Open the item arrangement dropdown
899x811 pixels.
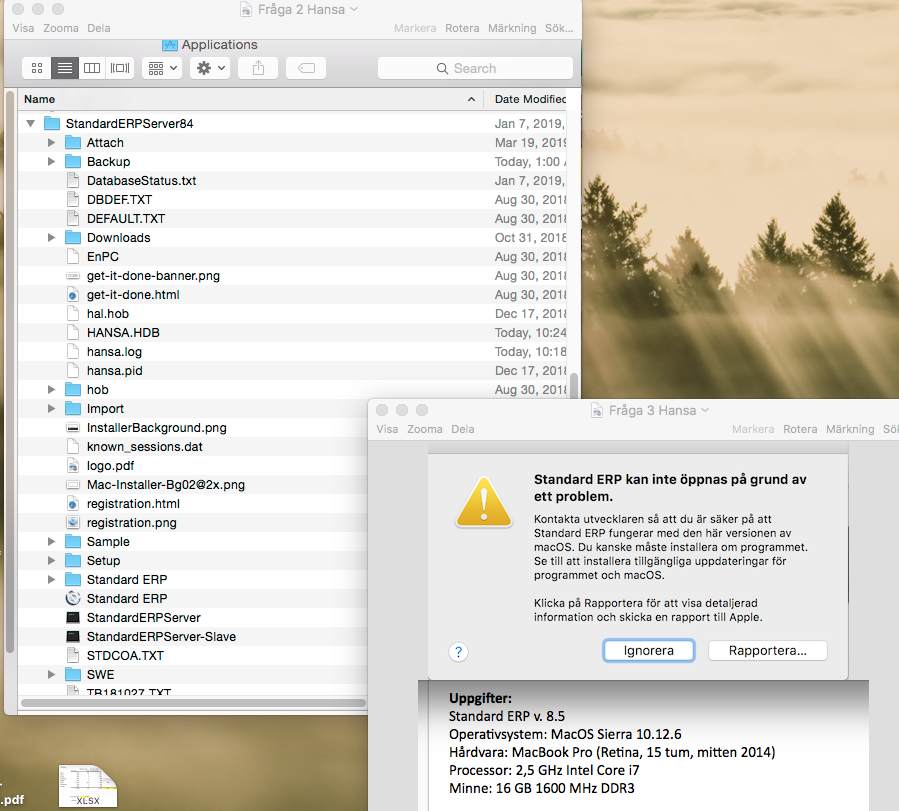point(162,68)
